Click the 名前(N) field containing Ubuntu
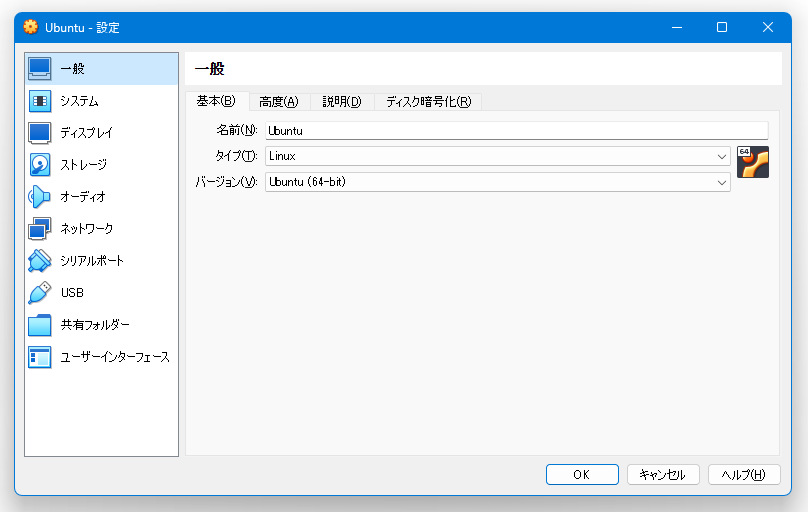This screenshot has width=808, height=512. pyautogui.click(x=517, y=131)
